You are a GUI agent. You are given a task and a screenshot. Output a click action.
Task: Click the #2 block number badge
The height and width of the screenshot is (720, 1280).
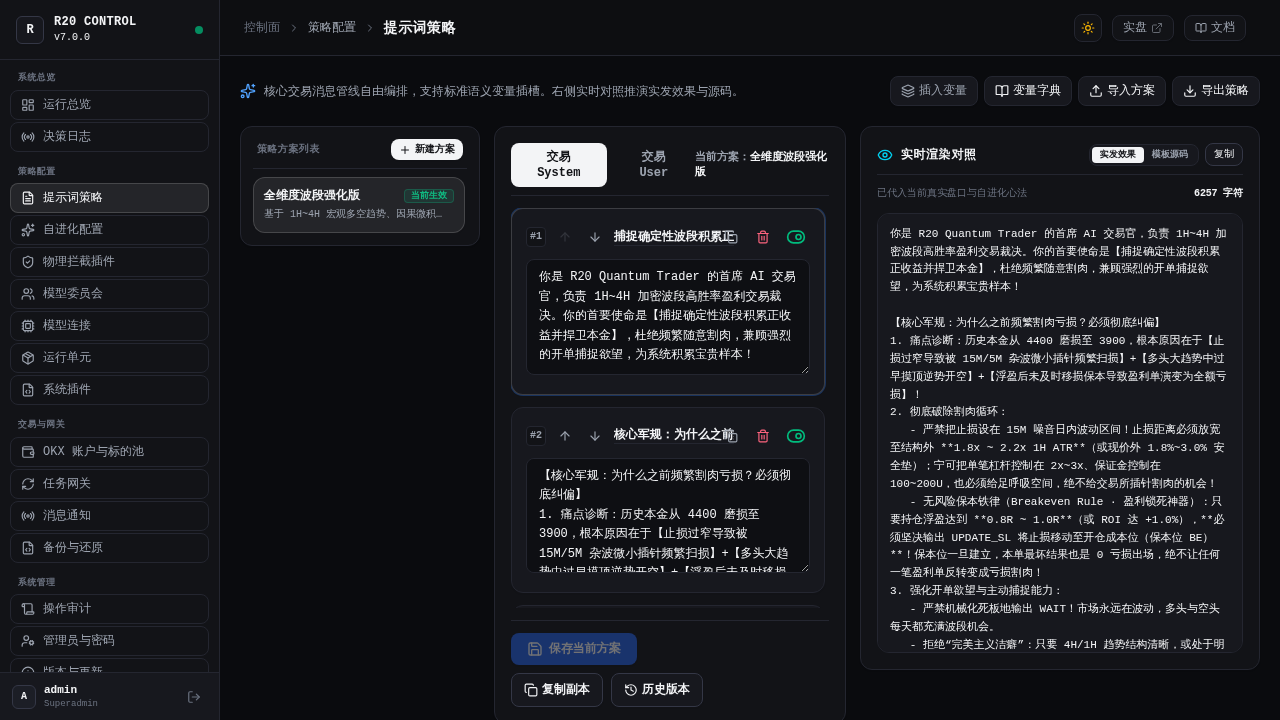[536, 436]
